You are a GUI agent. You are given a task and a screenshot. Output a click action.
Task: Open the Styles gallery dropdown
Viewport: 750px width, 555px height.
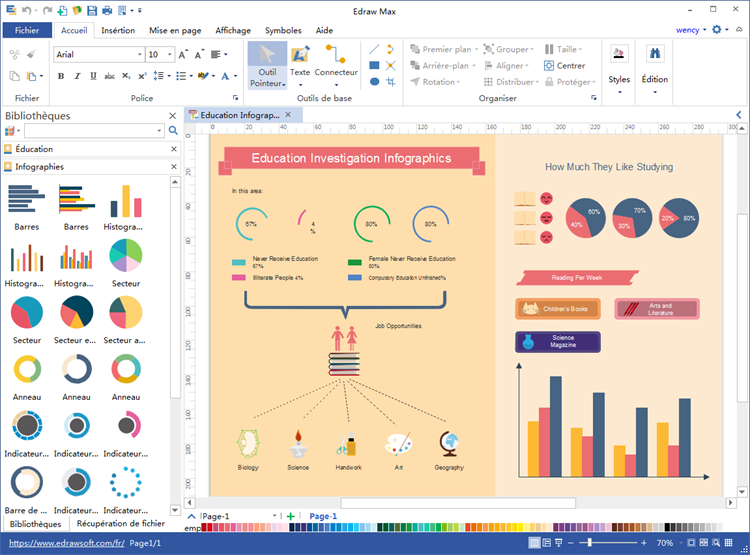coord(619,92)
